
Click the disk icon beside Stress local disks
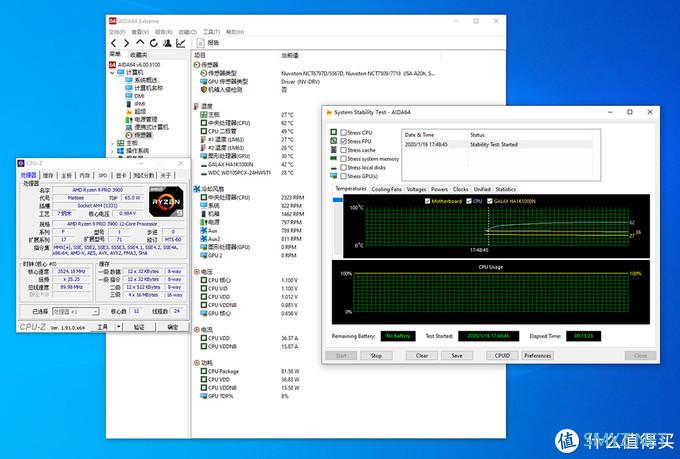coord(333,167)
